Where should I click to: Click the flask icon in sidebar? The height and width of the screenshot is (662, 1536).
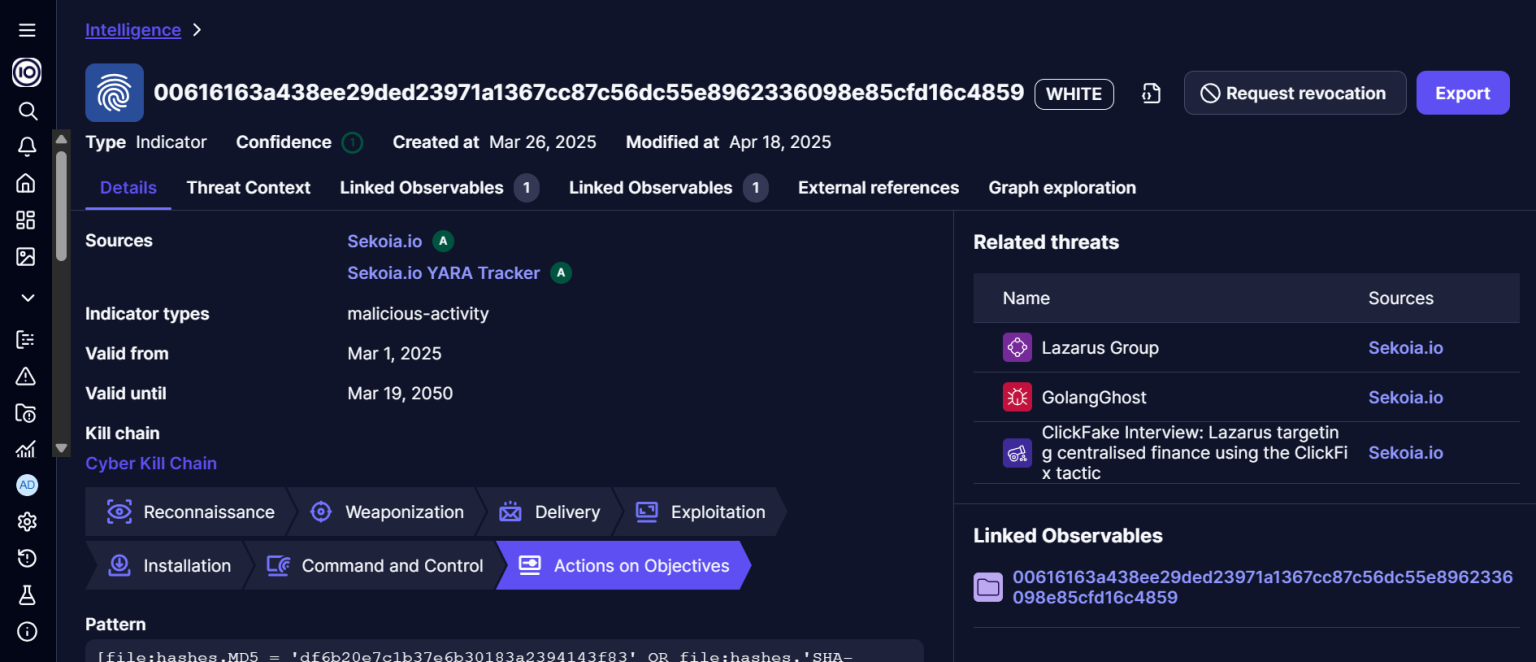click(27, 595)
